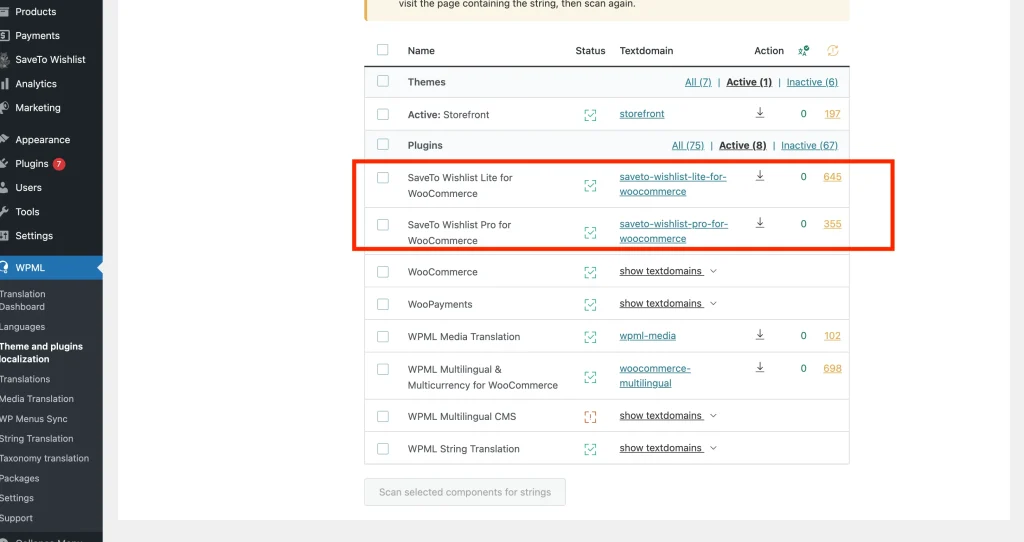The image size is (1024, 542).
Task: Click the 355 pending strings count
Action: 832,224
